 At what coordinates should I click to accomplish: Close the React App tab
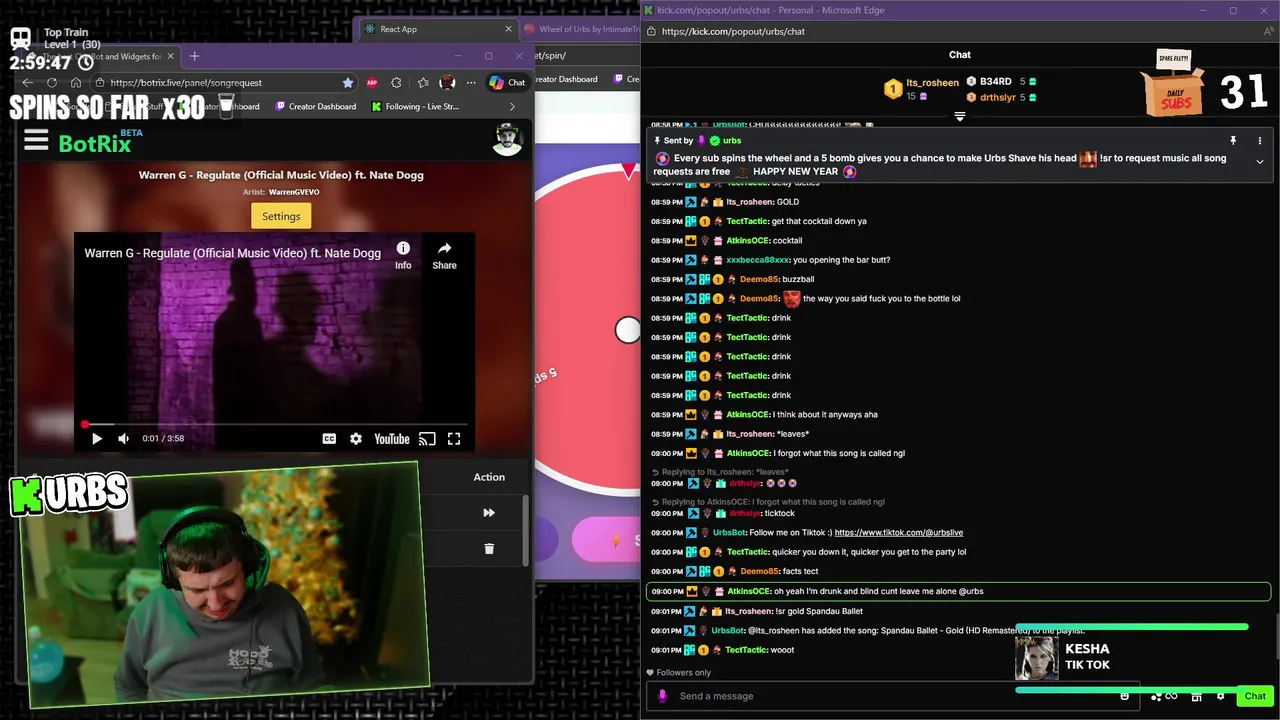[x=508, y=29]
